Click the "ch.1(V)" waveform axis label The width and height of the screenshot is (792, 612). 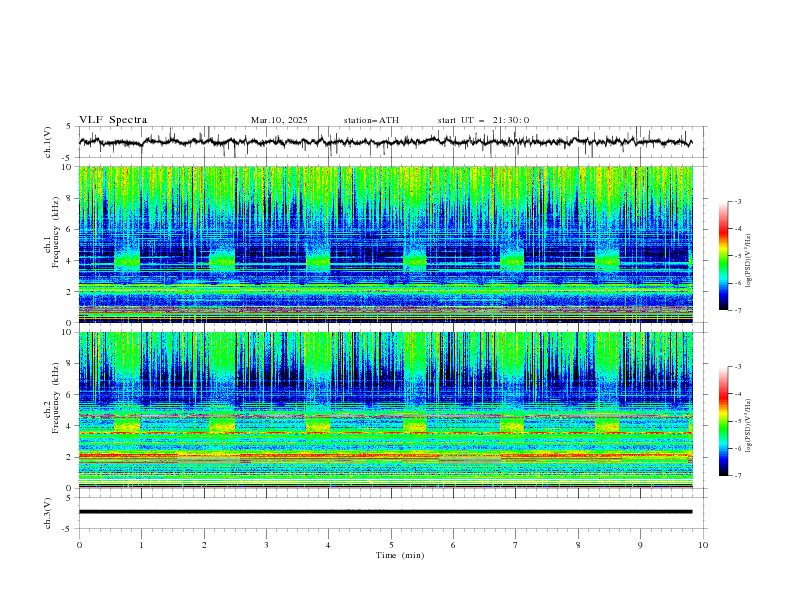click(x=48, y=142)
